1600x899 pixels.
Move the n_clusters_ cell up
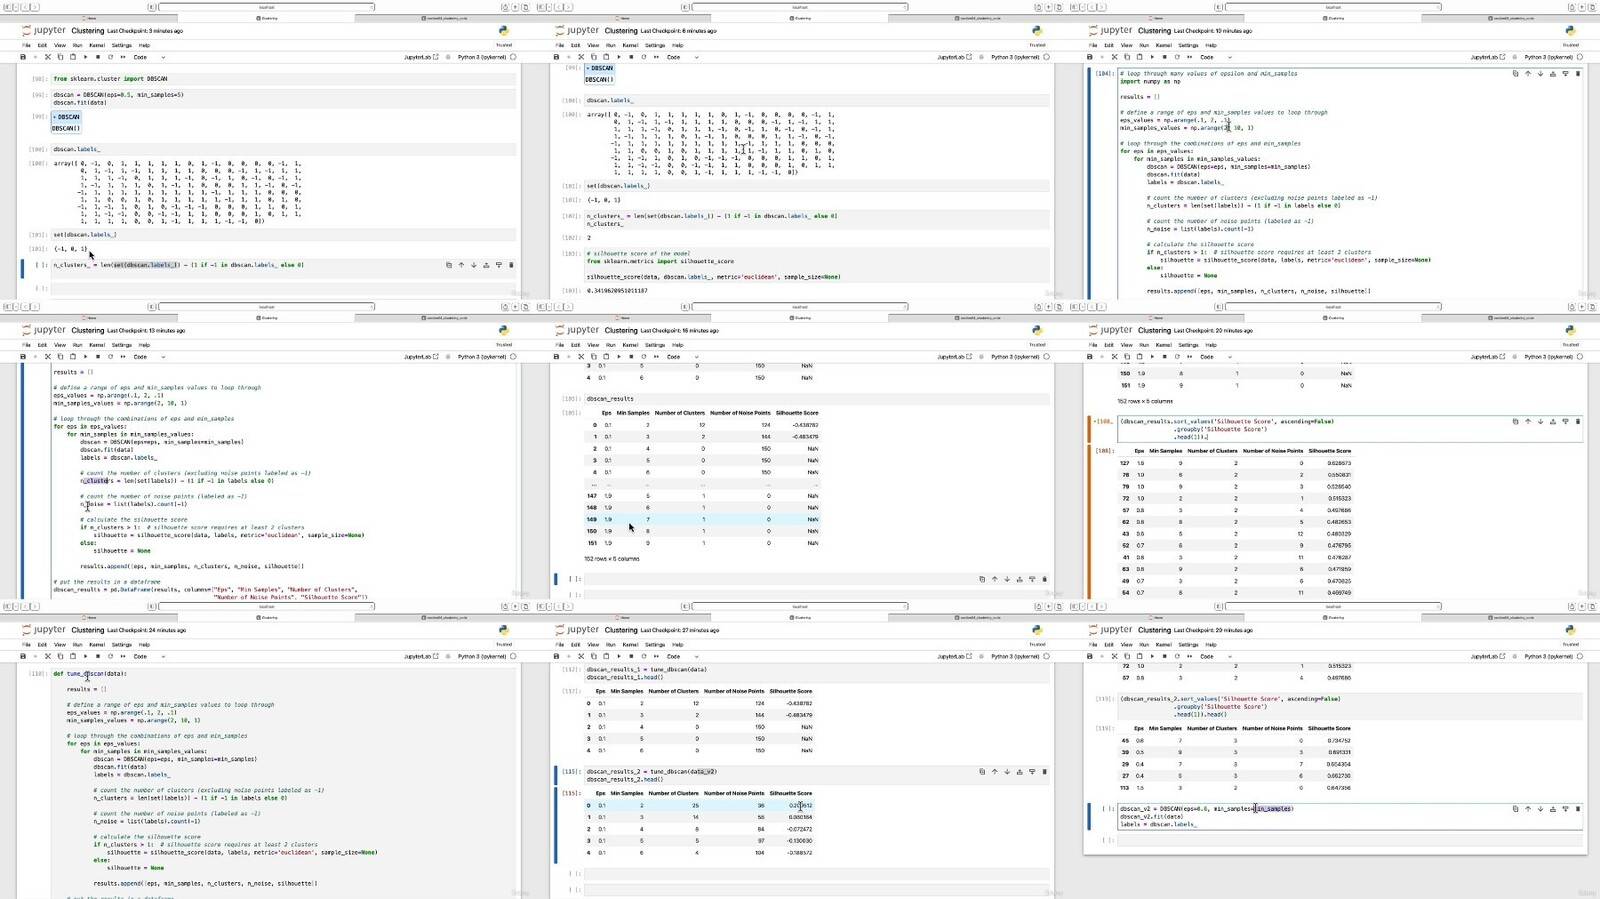[x=461, y=265]
